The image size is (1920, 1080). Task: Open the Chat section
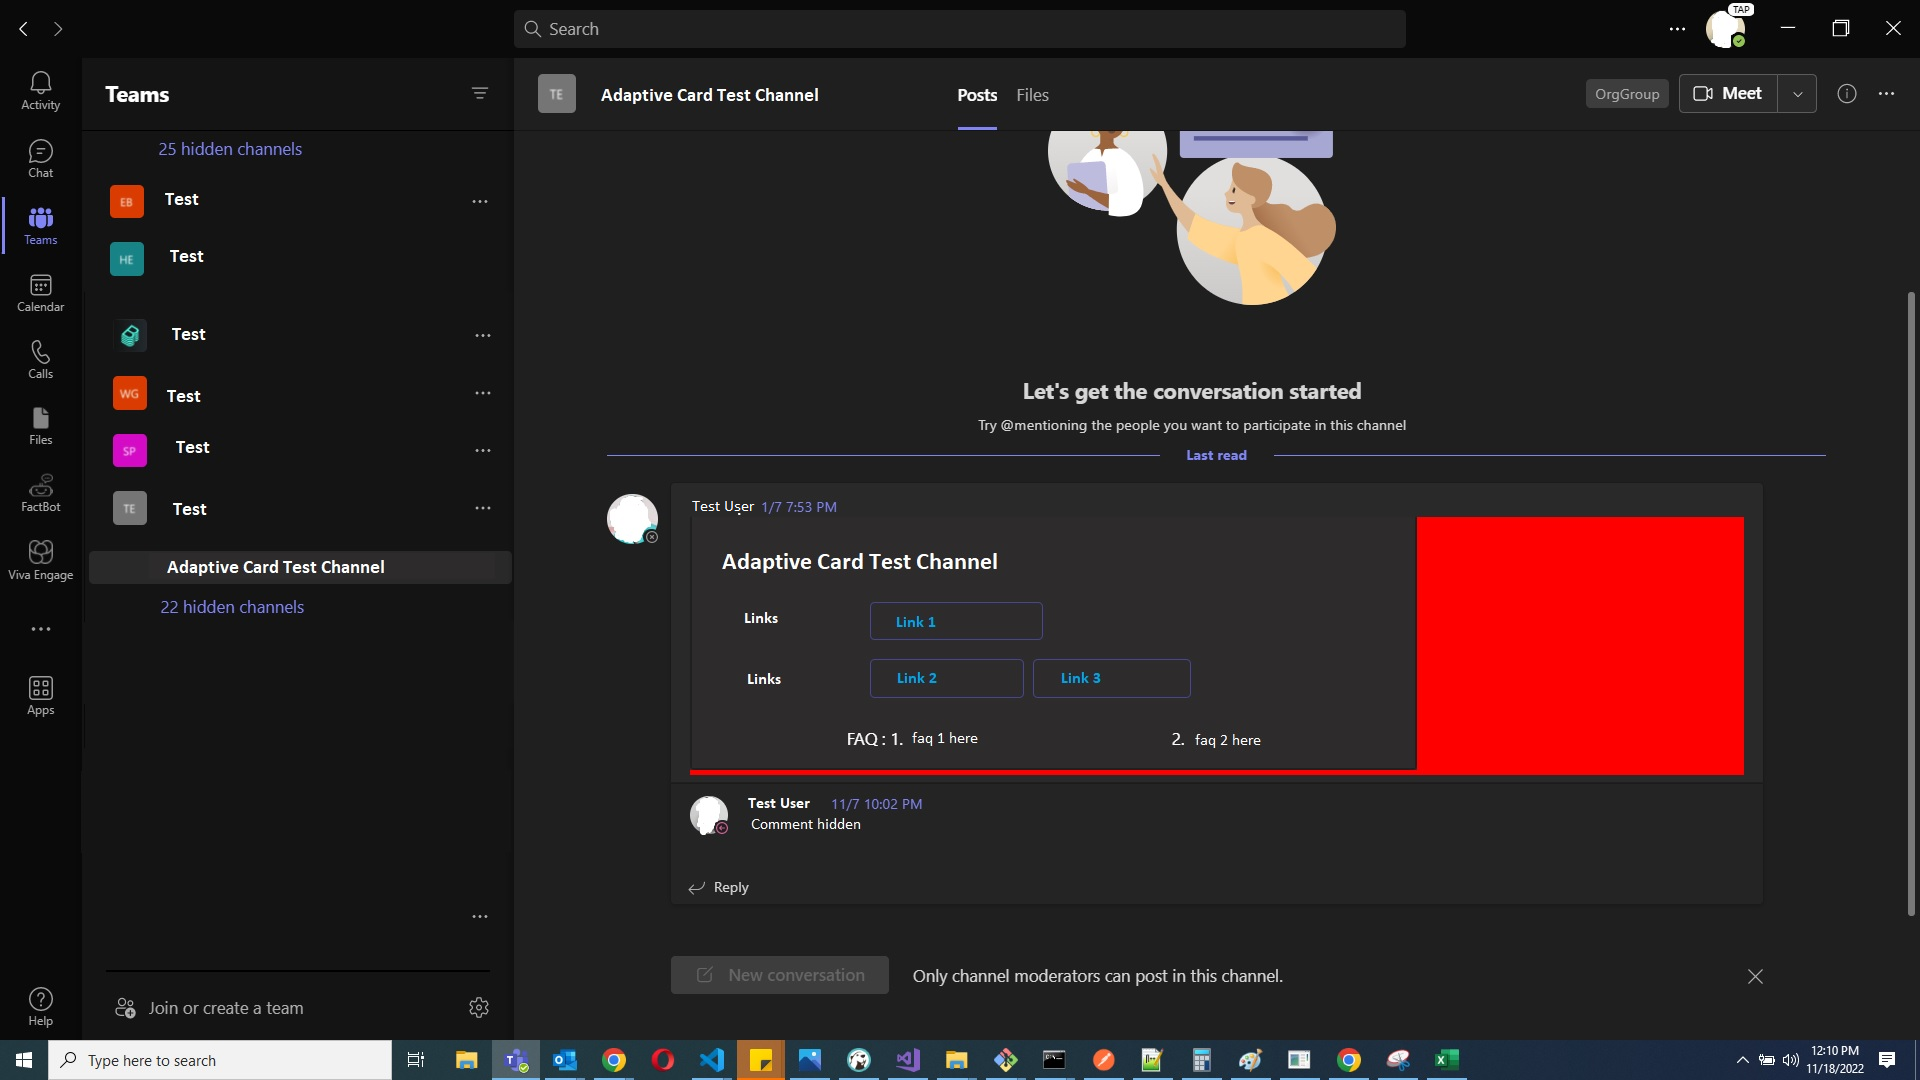(x=40, y=158)
